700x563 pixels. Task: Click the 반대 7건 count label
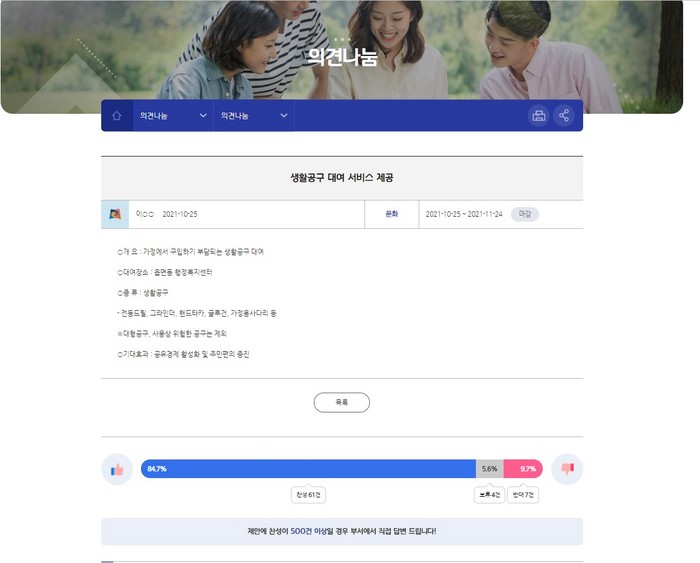point(523,495)
